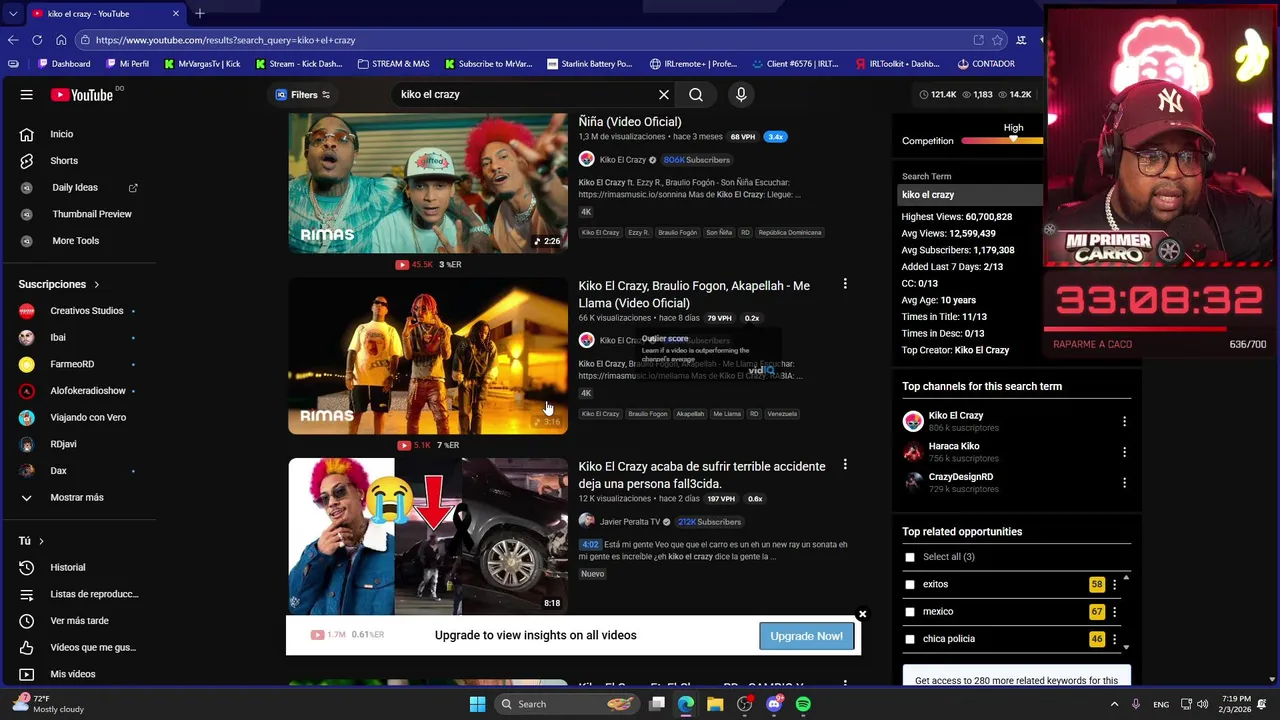Run the search with the magnifier icon
Viewport: 1280px width, 720px height.
point(696,95)
